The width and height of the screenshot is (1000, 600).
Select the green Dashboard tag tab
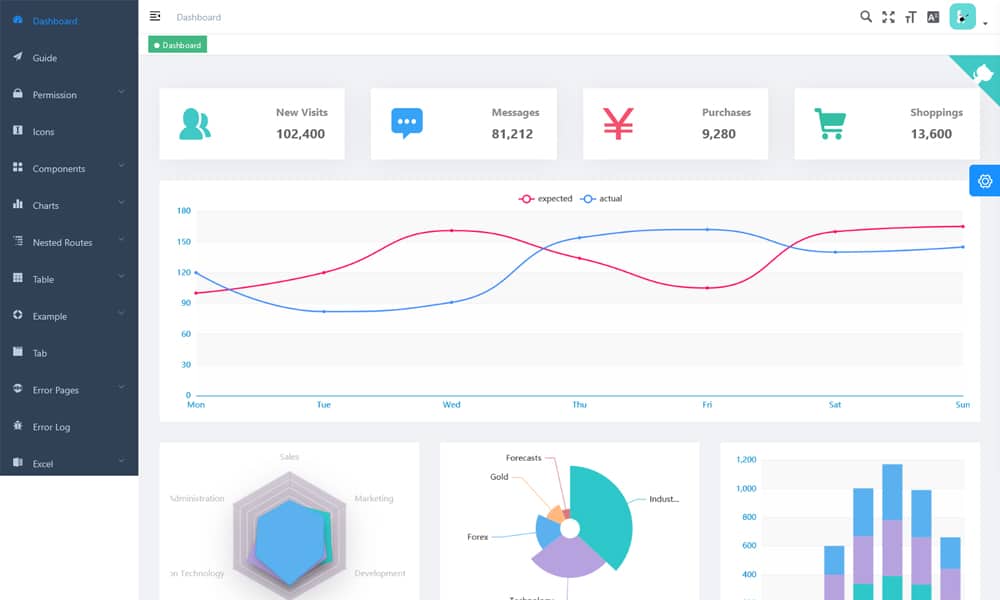click(177, 45)
